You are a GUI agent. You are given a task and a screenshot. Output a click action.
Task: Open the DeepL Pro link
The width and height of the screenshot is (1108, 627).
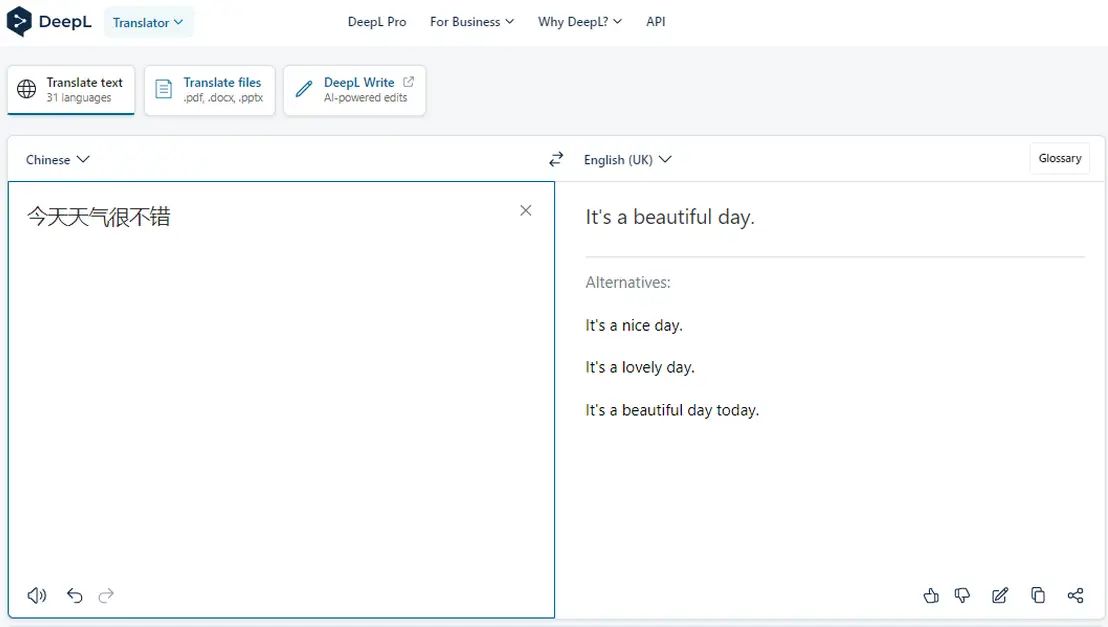pos(377,22)
